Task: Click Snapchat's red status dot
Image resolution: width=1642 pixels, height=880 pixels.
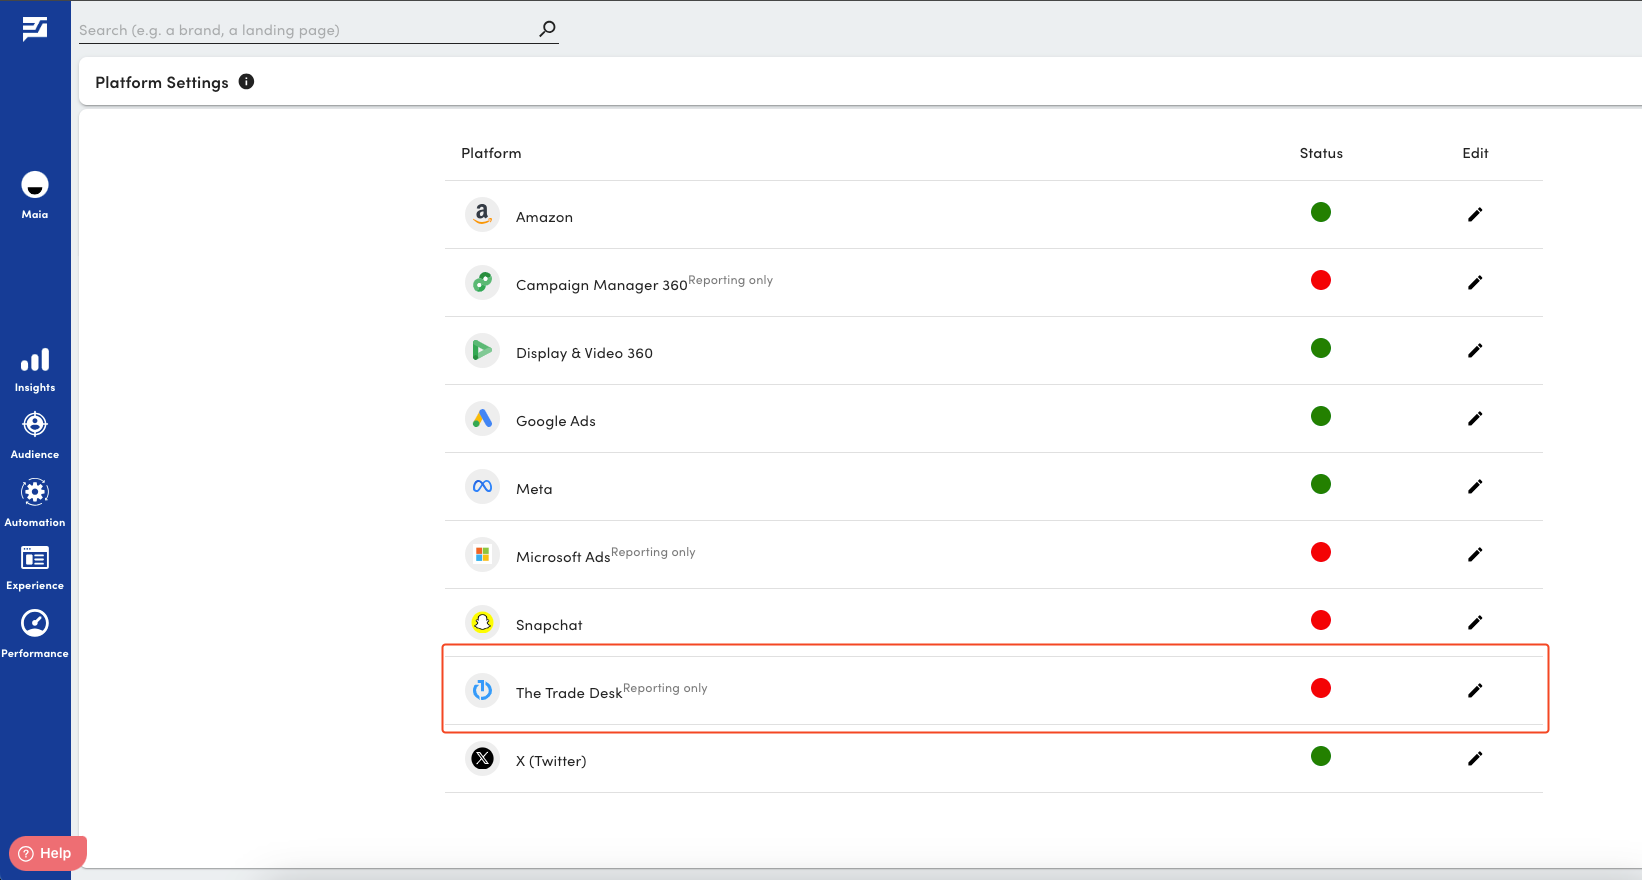Action: click(x=1321, y=620)
